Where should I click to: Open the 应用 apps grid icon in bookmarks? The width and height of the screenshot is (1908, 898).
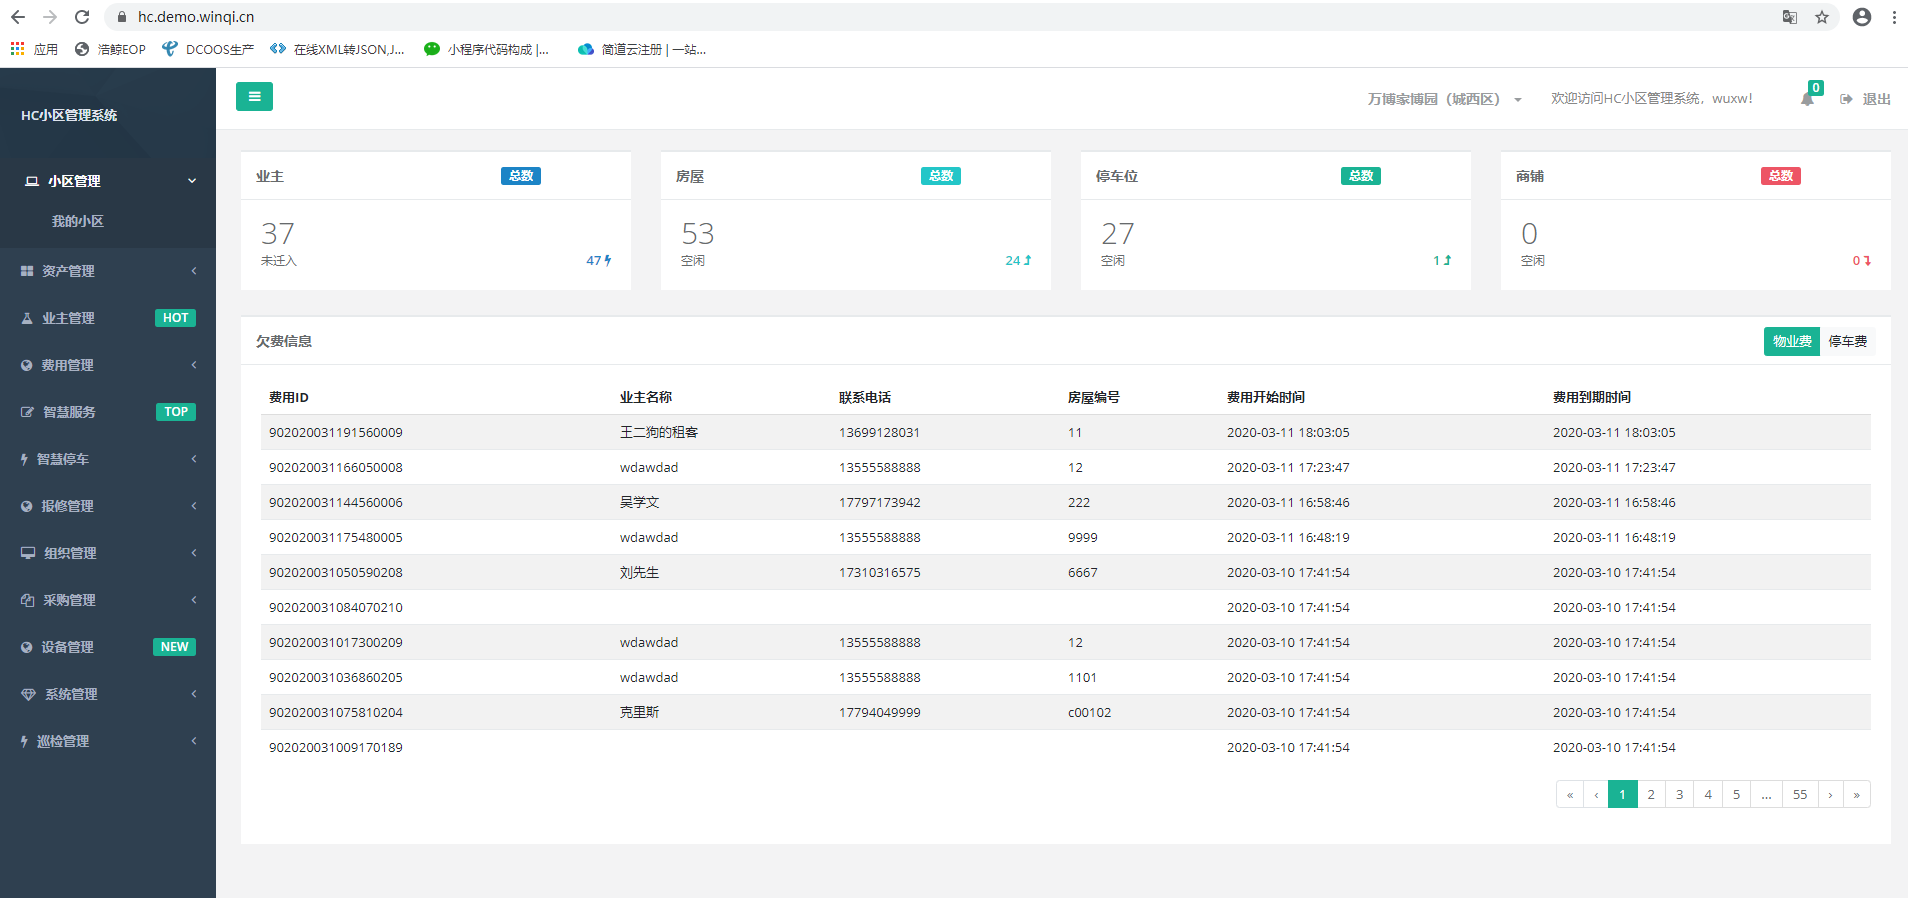point(18,49)
